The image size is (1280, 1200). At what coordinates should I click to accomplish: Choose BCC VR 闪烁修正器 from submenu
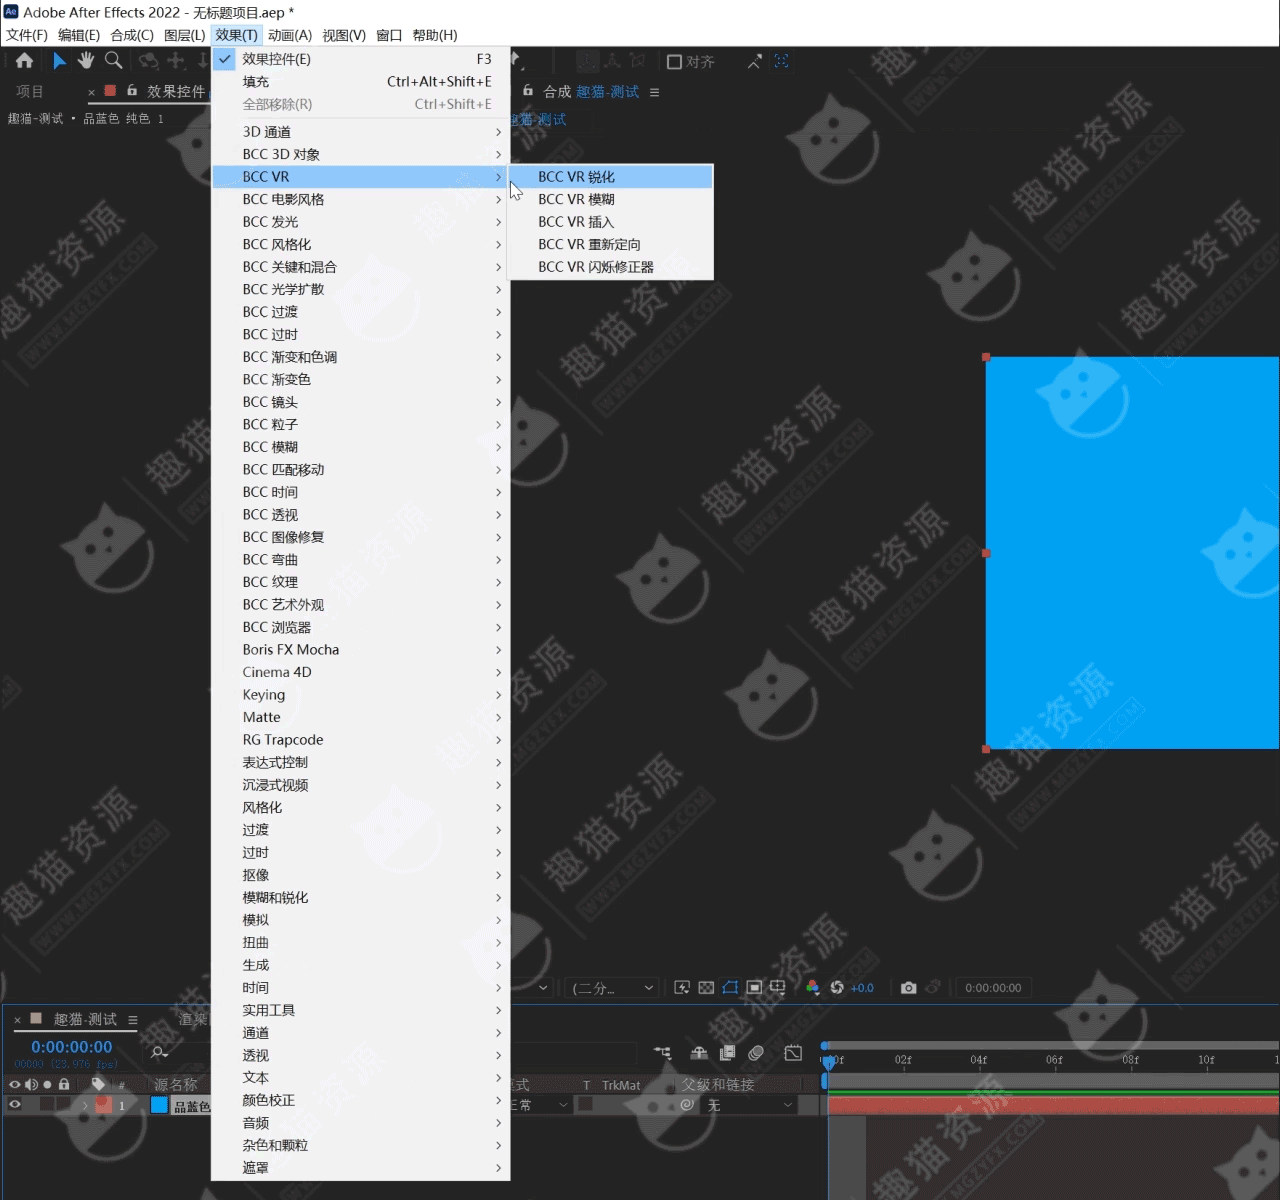tap(611, 267)
